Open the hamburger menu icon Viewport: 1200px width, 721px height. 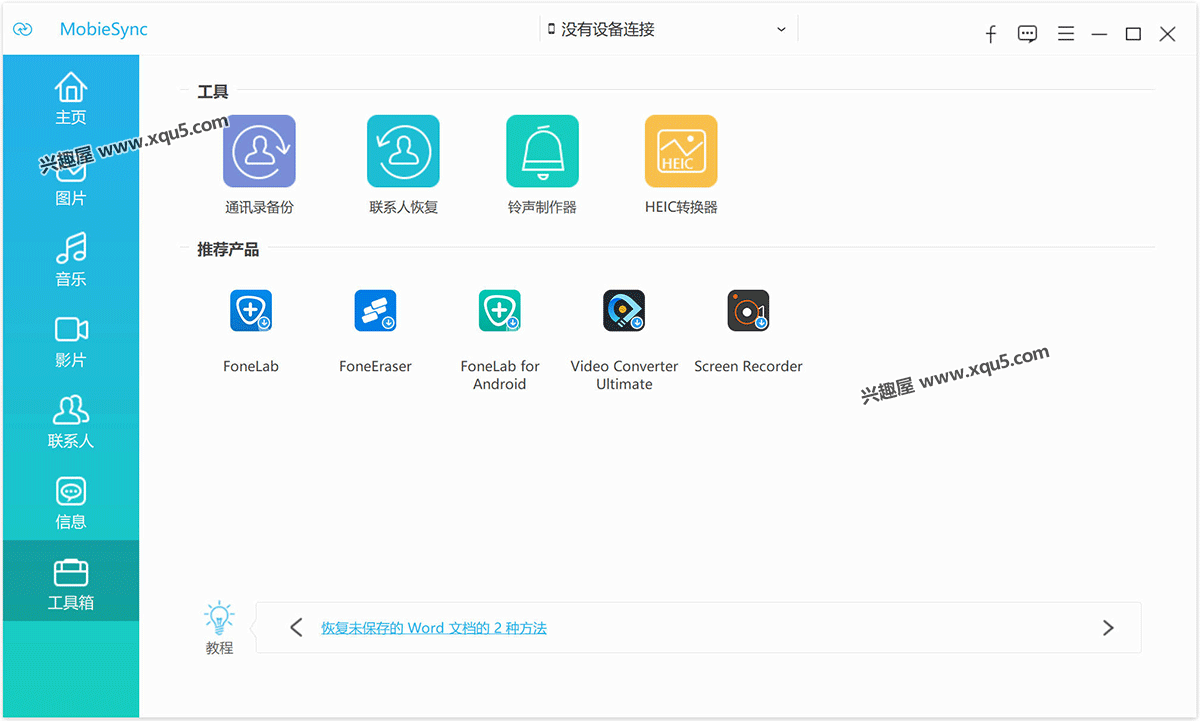[1066, 34]
